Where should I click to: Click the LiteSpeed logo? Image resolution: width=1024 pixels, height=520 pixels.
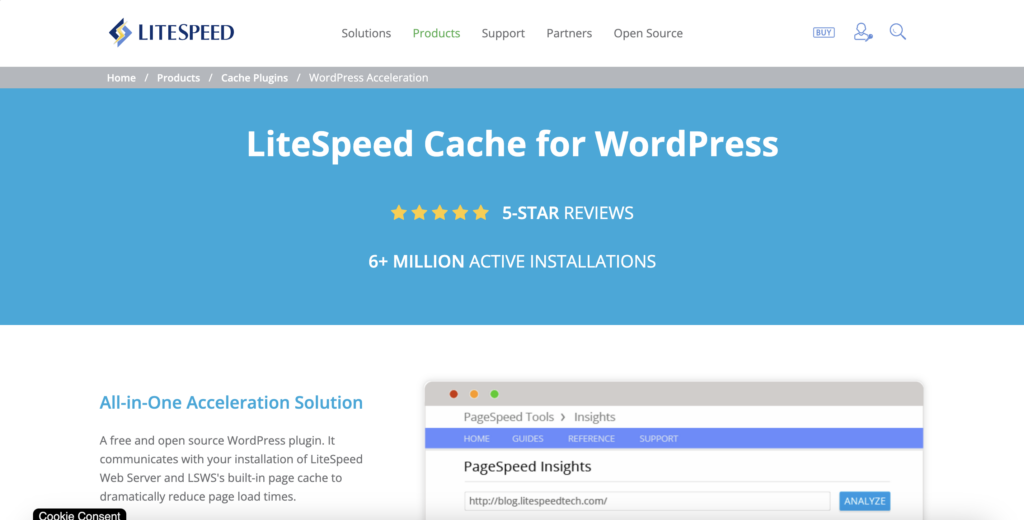click(x=171, y=32)
